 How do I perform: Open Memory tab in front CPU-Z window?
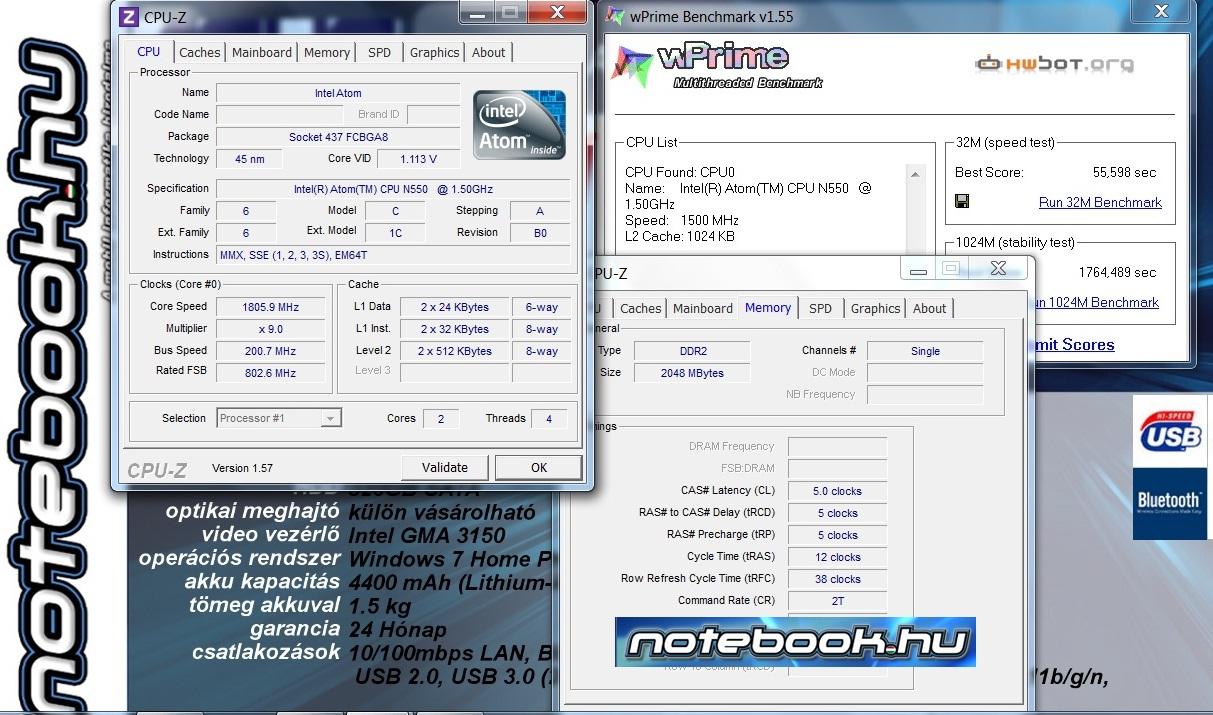click(x=327, y=53)
